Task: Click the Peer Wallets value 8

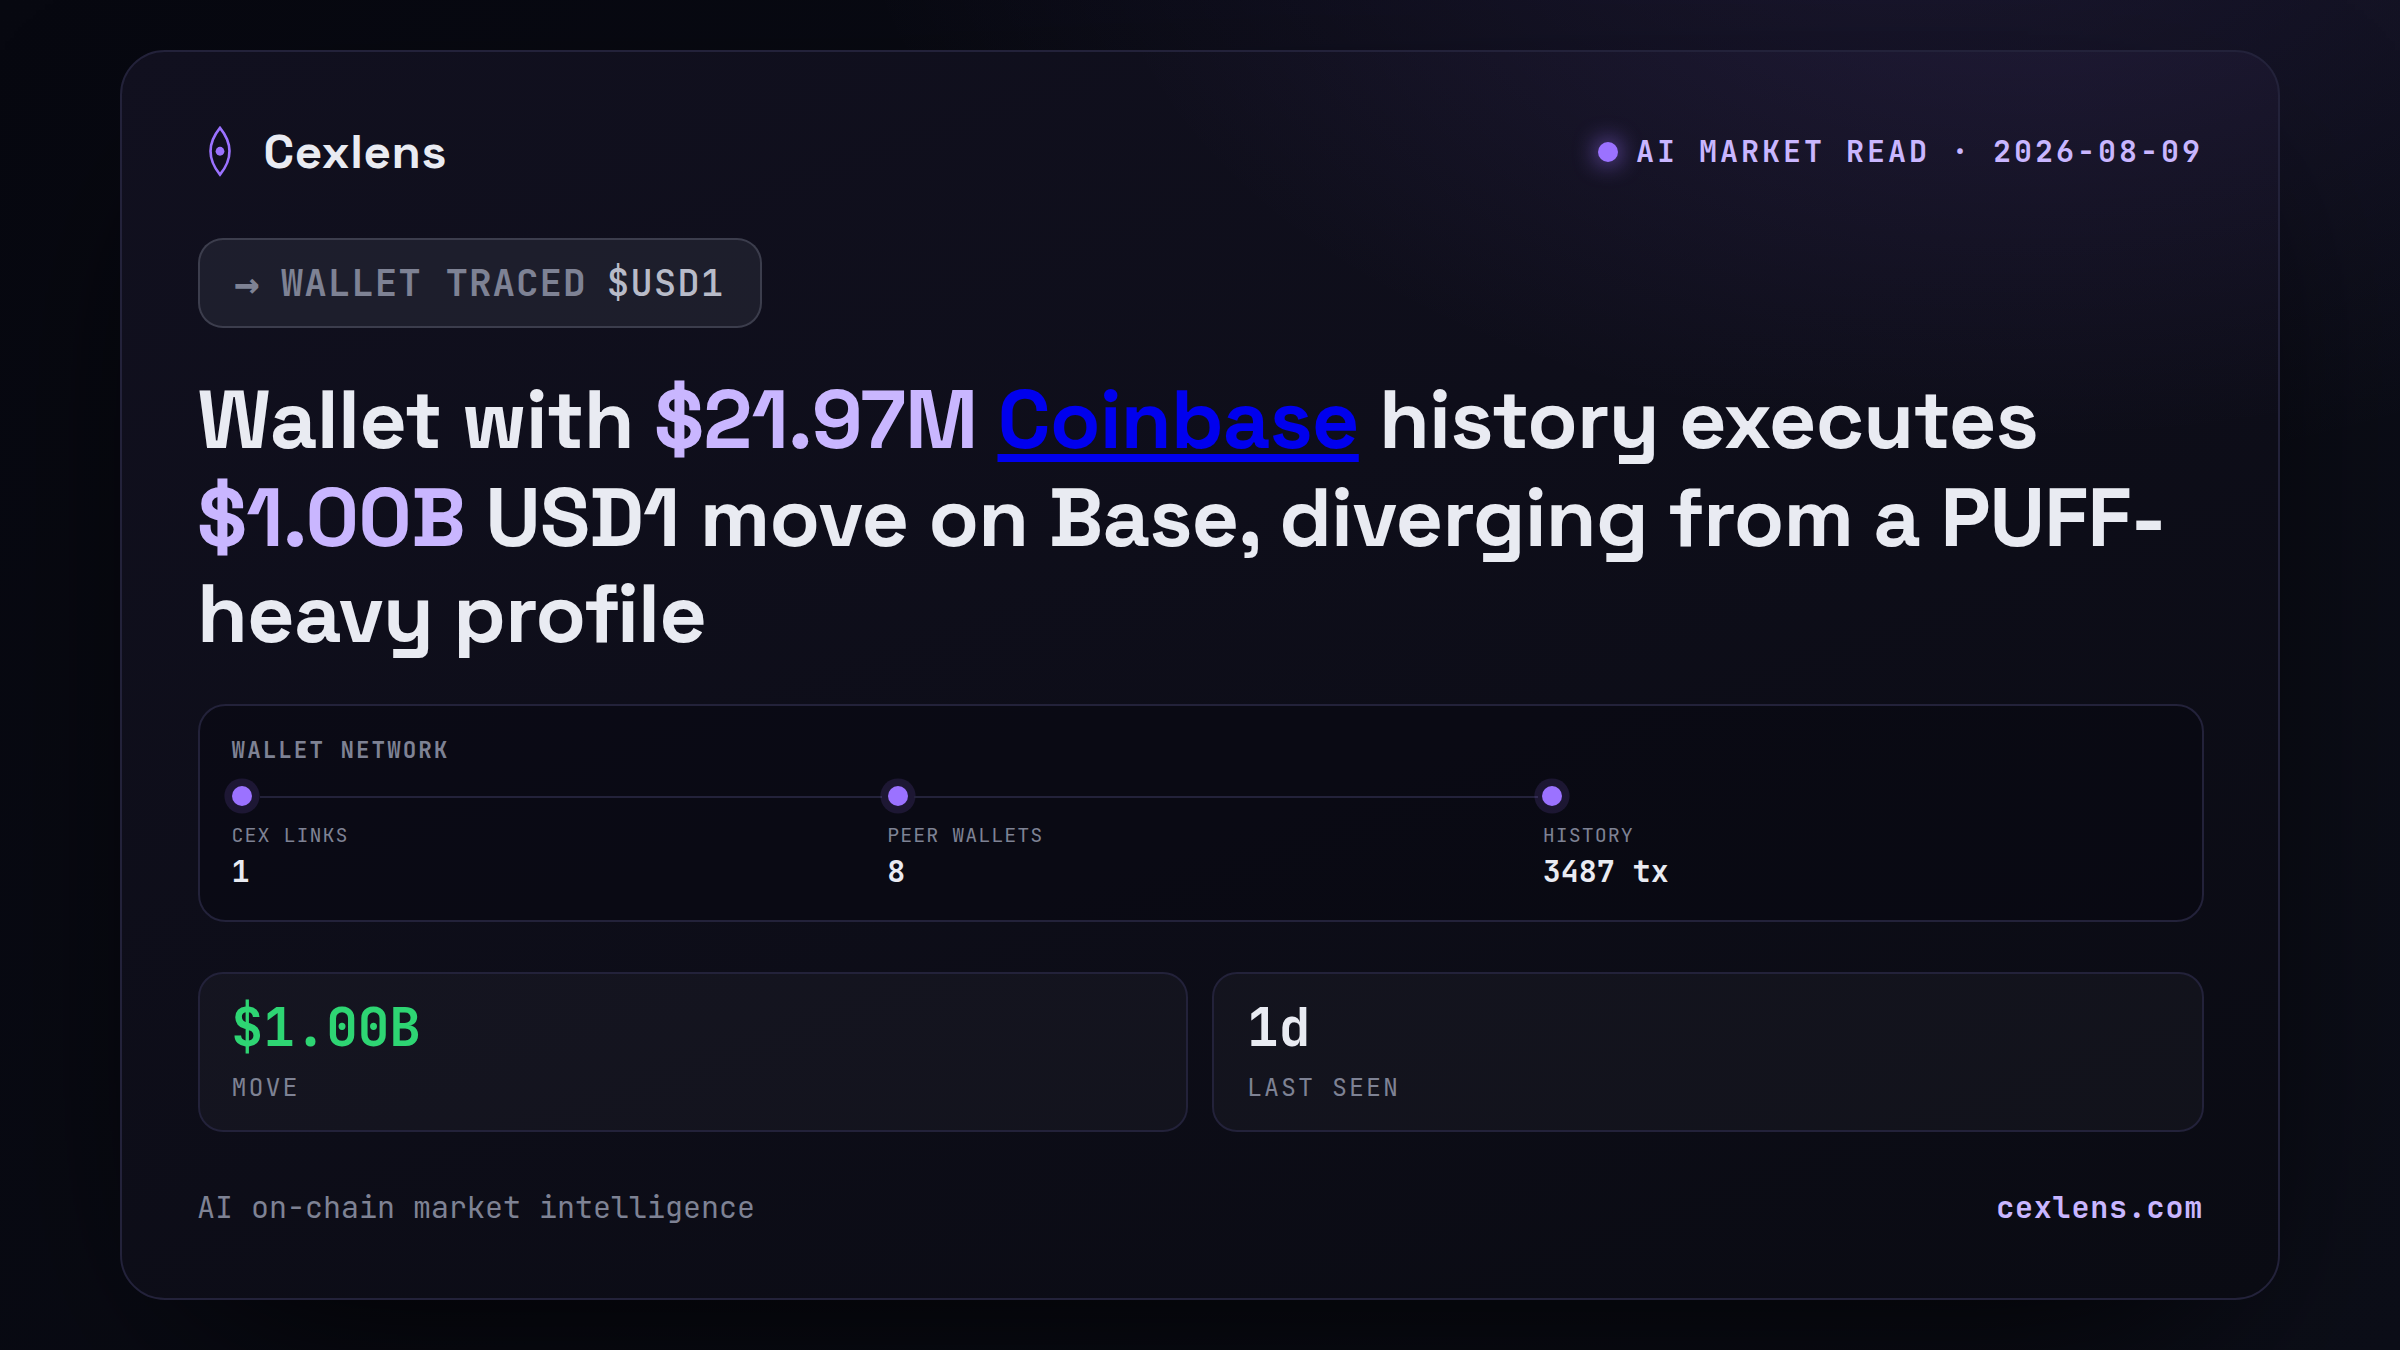Action: tap(896, 872)
